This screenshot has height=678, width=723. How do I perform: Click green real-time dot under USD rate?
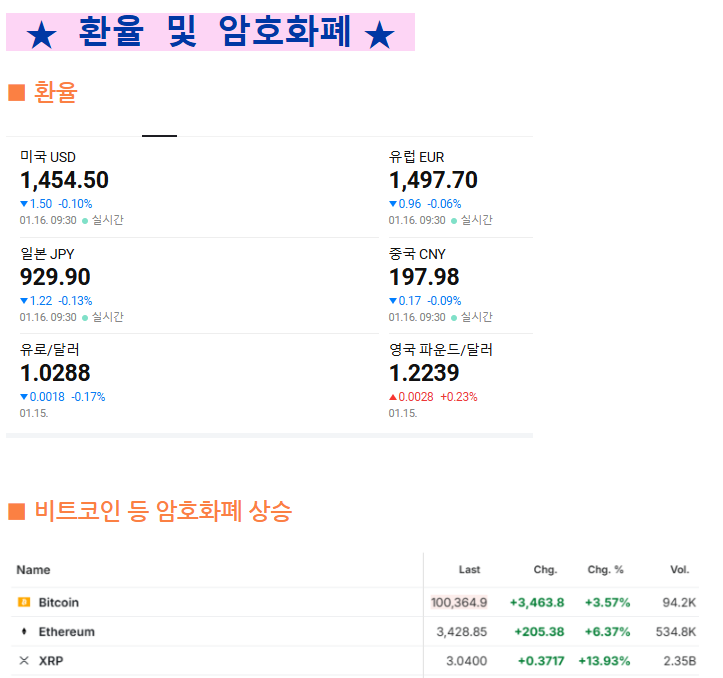click(x=85, y=221)
